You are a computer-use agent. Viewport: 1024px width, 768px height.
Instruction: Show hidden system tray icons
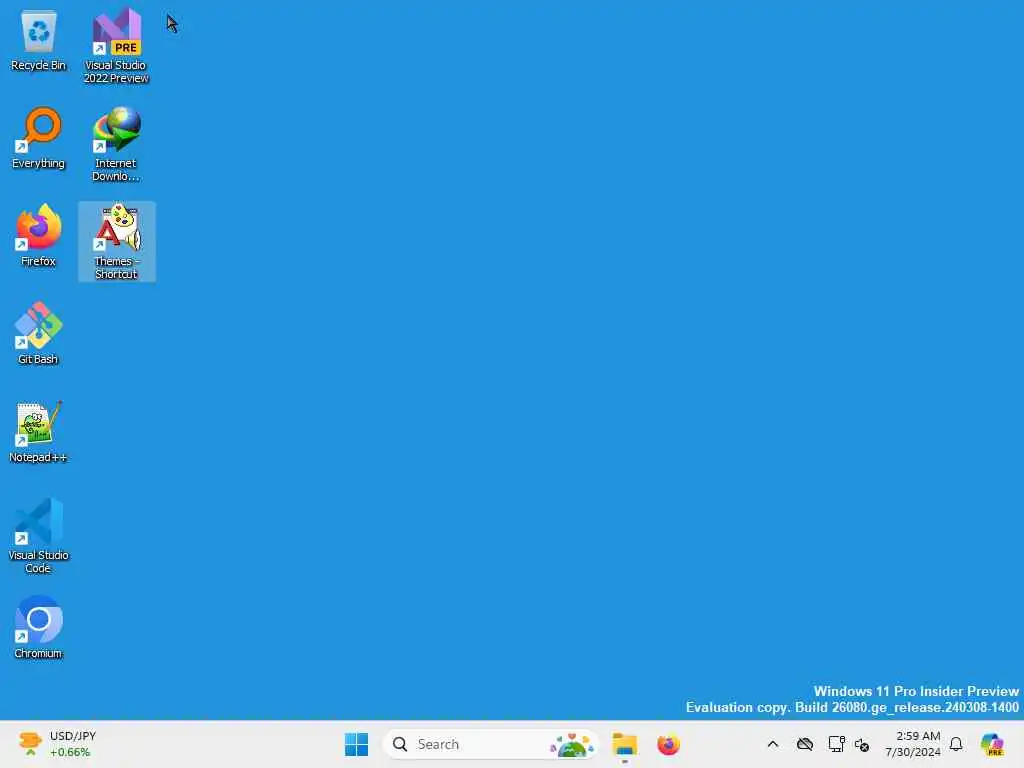(x=773, y=744)
